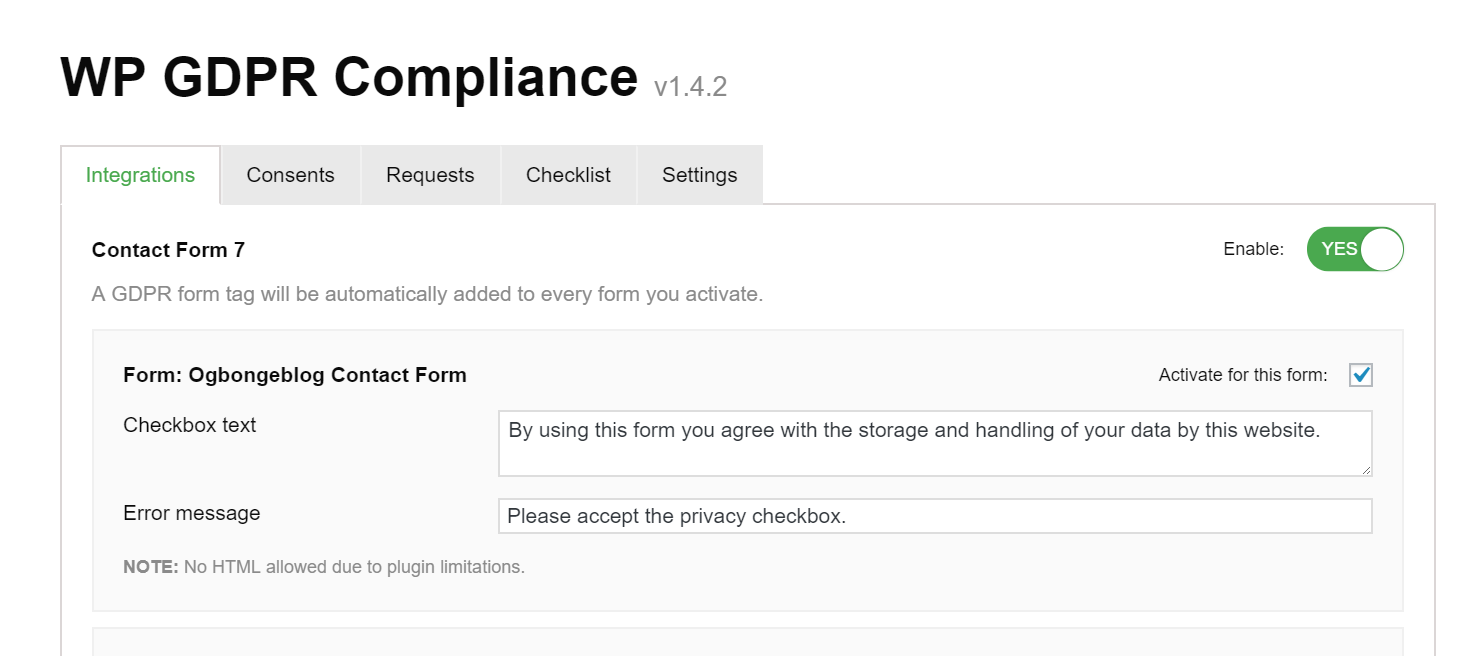Go to the Settings tab

tap(699, 174)
